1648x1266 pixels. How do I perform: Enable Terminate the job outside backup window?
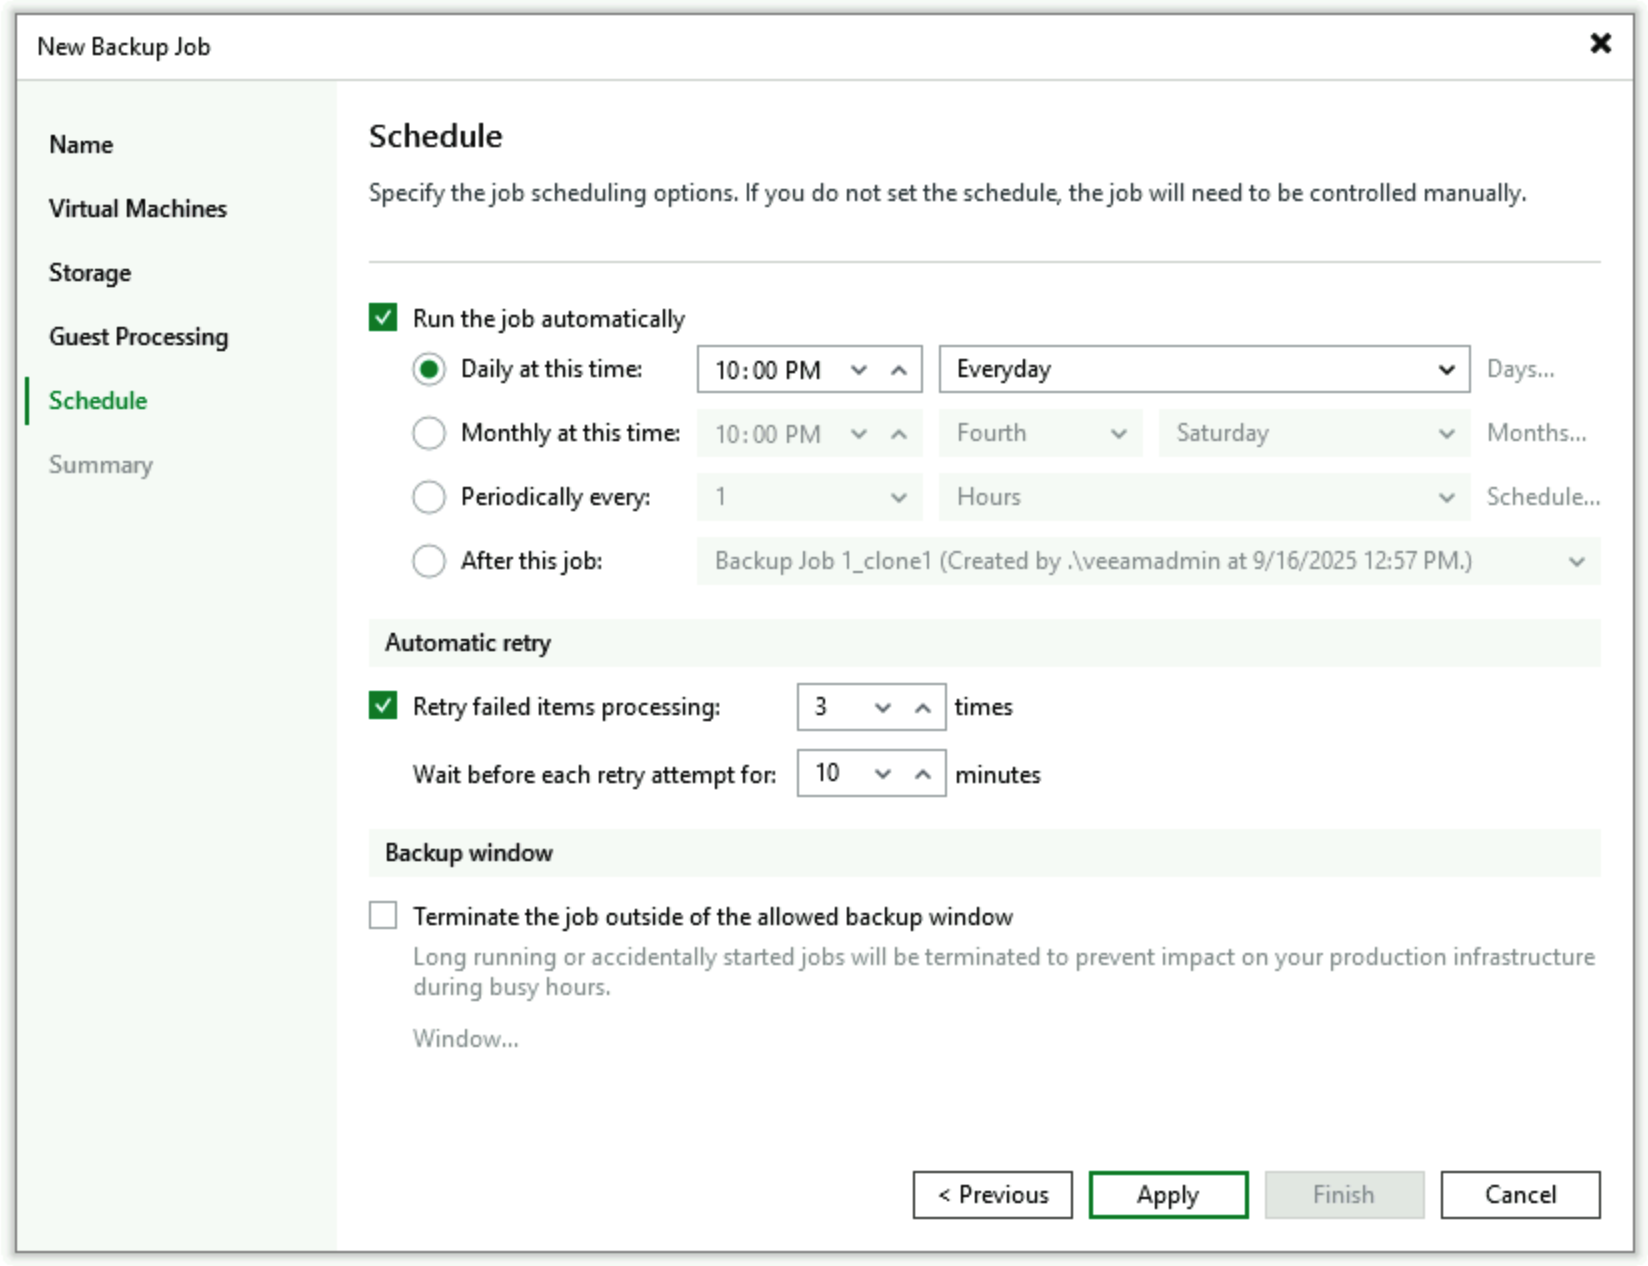383,916
